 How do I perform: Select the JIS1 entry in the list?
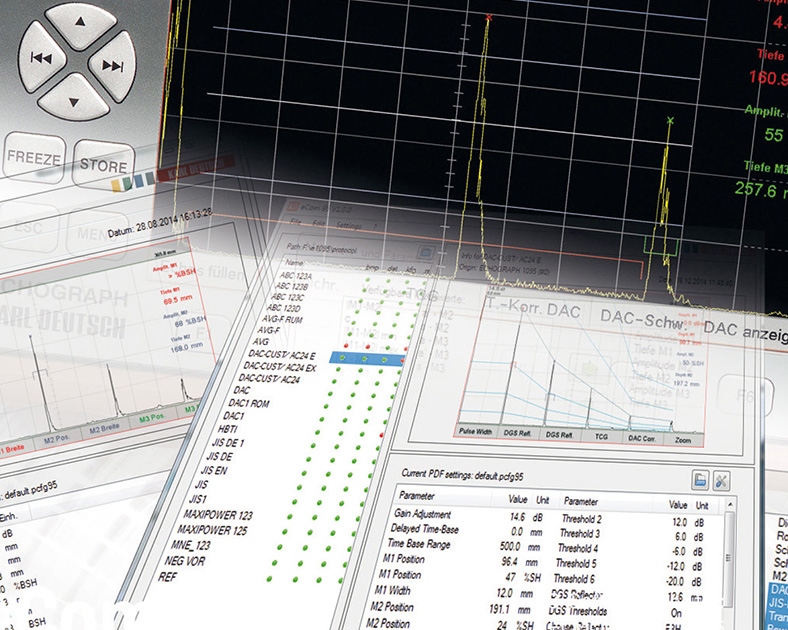(x=198, y=499)
